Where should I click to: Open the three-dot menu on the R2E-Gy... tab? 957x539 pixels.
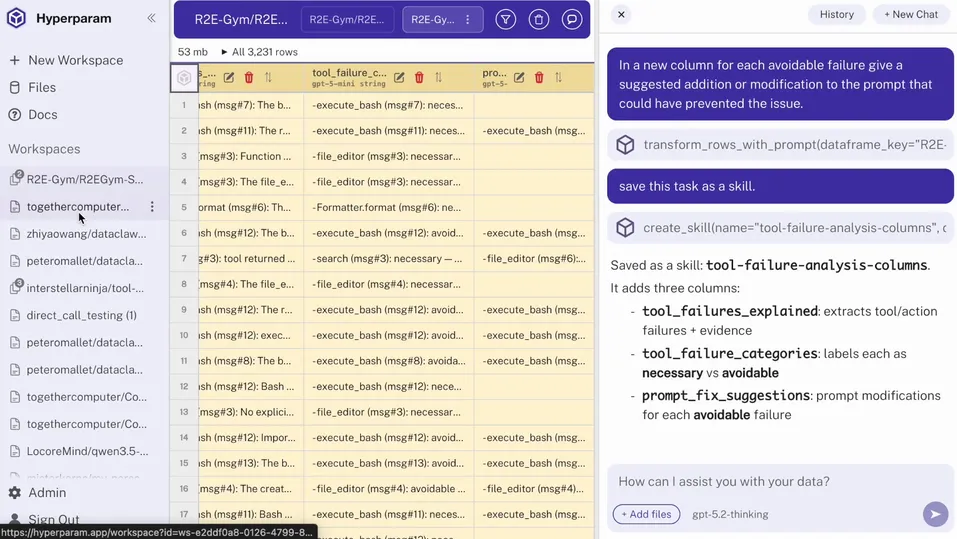click(467, 19)
